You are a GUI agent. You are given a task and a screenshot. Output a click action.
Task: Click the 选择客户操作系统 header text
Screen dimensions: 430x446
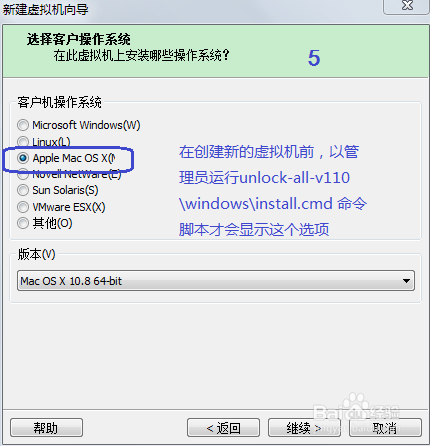coord(79,39)
